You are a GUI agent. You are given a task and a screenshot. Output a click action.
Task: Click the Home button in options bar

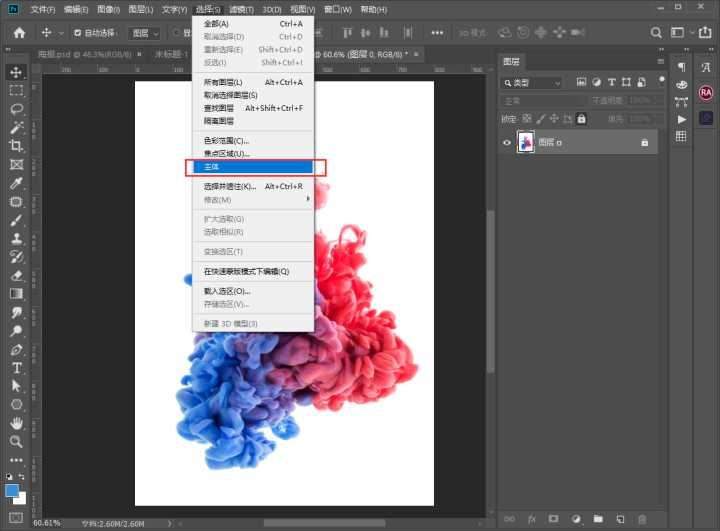point(19,32)
